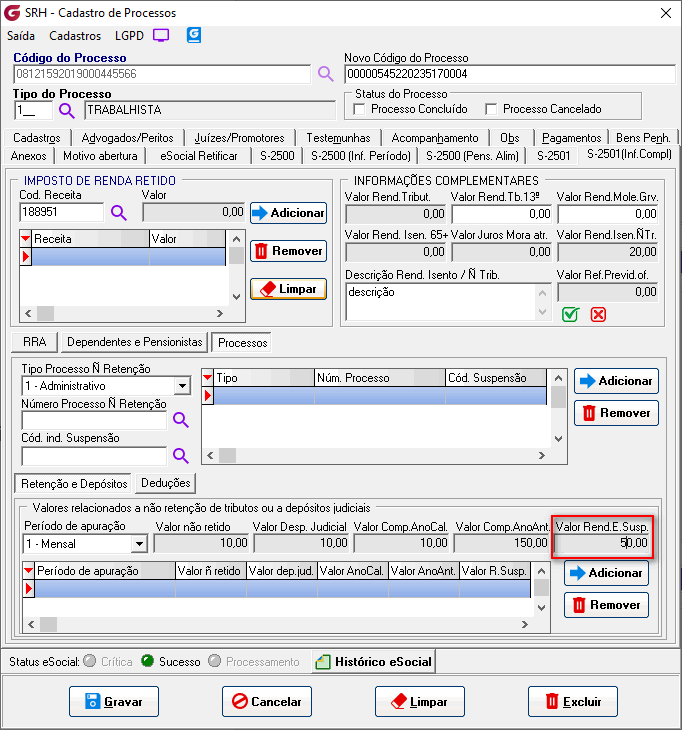Click the Valor Rend.E.Susp. input field

(603, 544)
